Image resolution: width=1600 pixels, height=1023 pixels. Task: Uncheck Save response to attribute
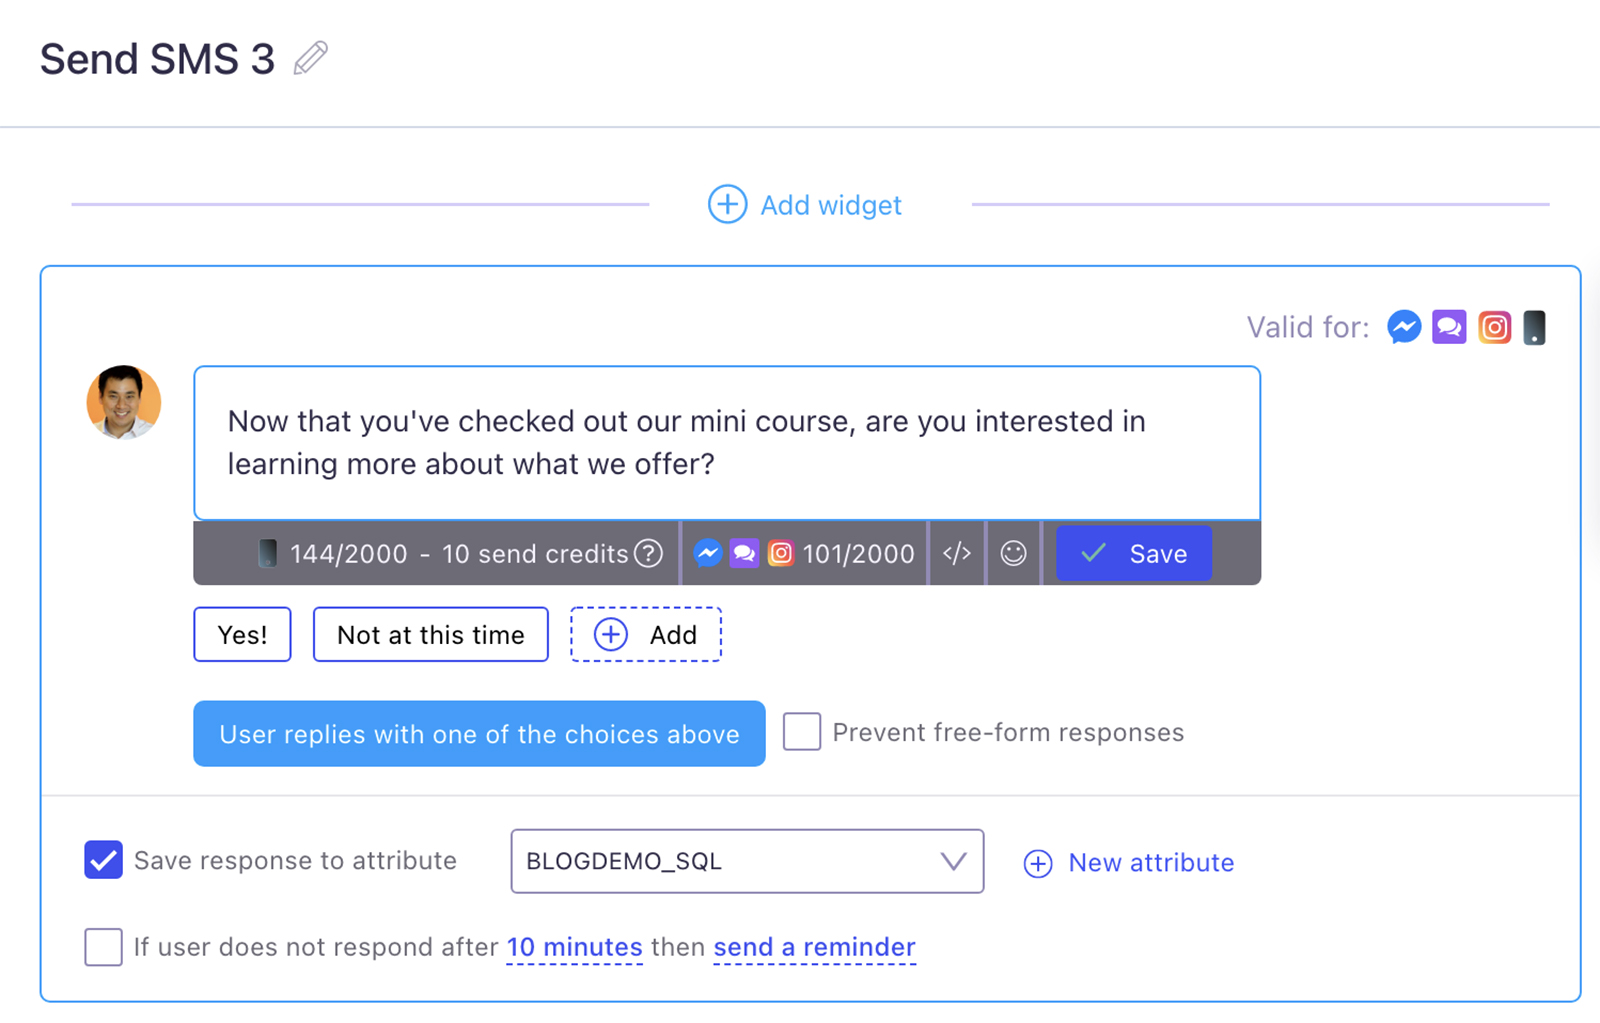point(103,860)
